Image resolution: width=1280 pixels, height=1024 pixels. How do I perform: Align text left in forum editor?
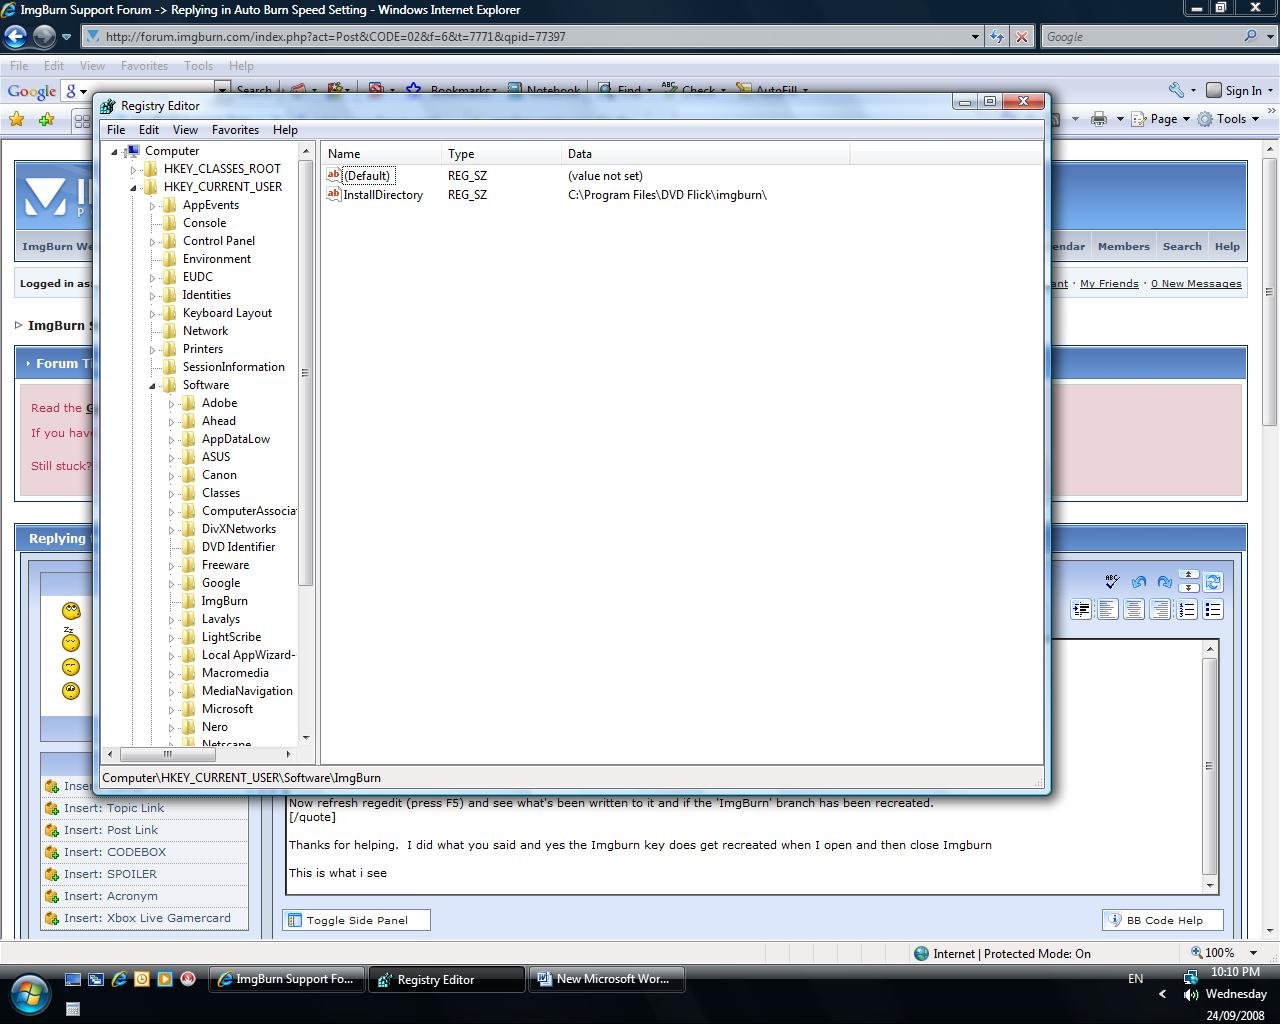click(x=1107, y=609)
